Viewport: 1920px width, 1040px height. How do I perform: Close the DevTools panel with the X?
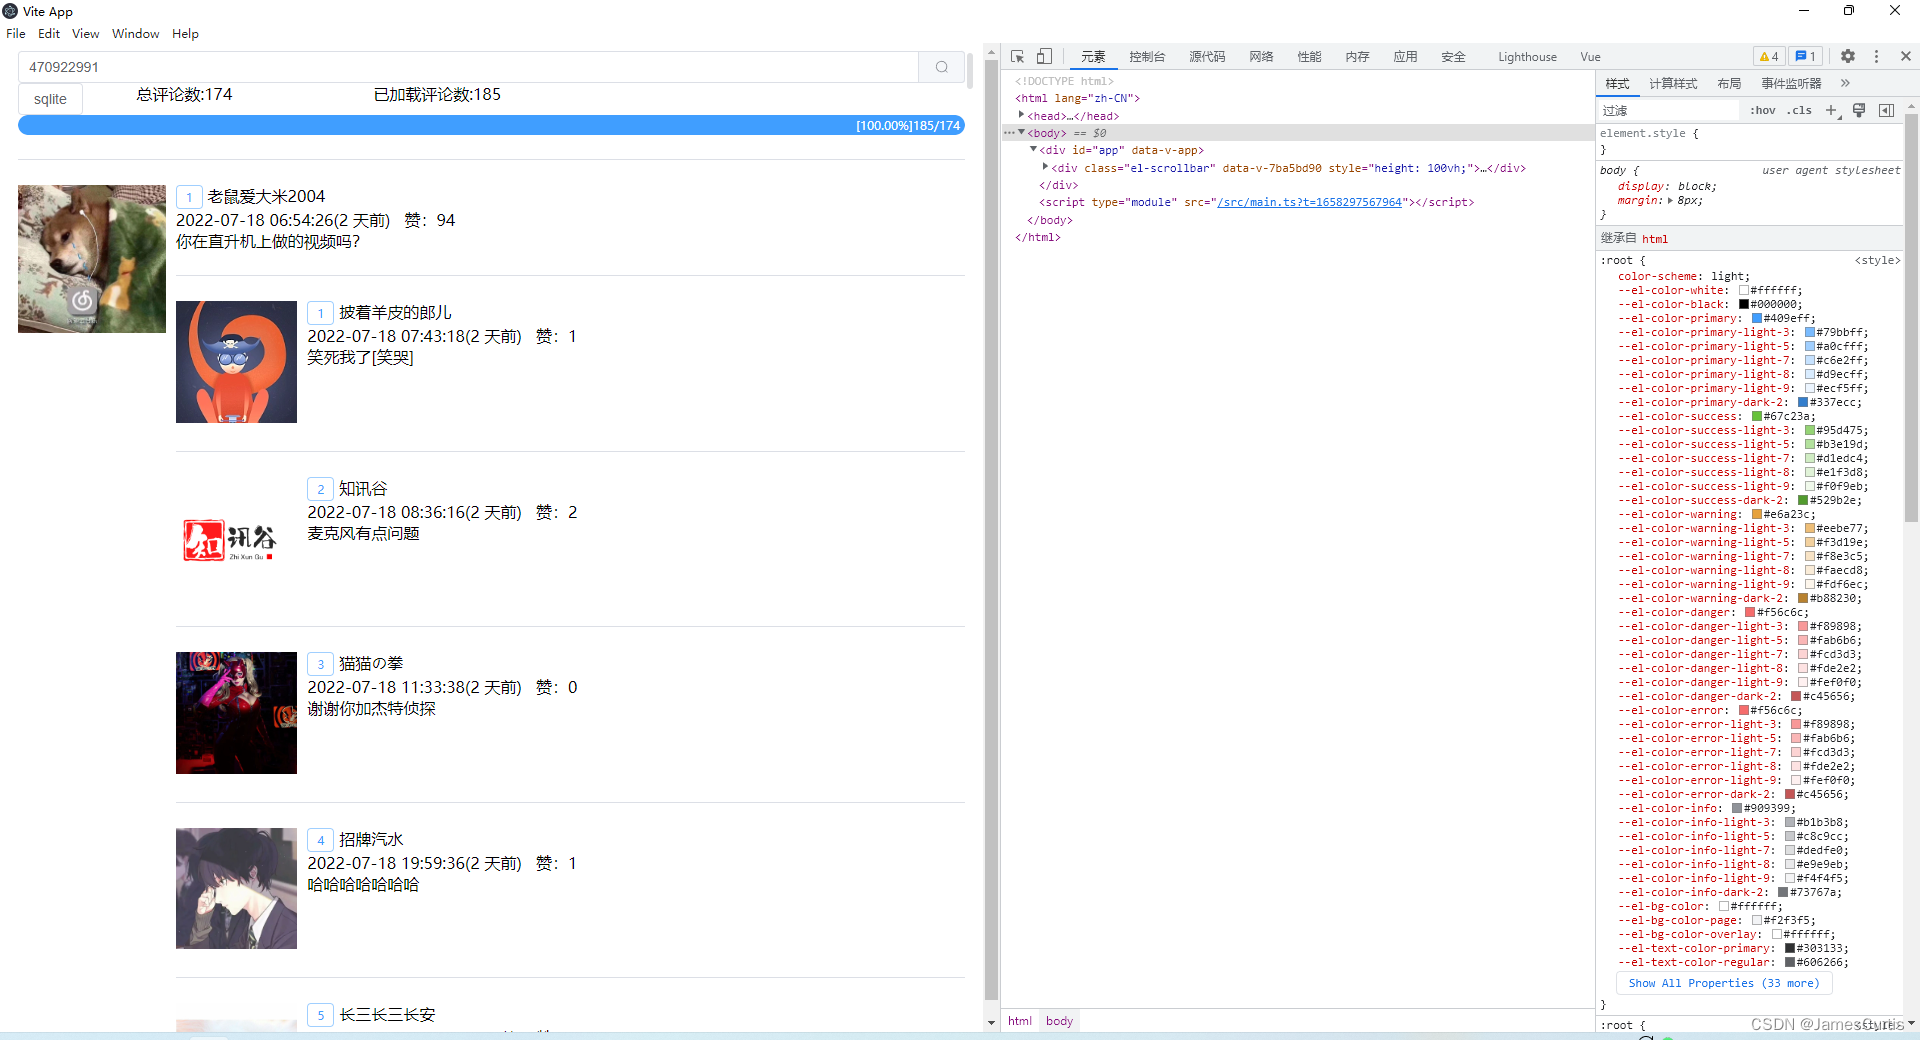click(1905, 57)
